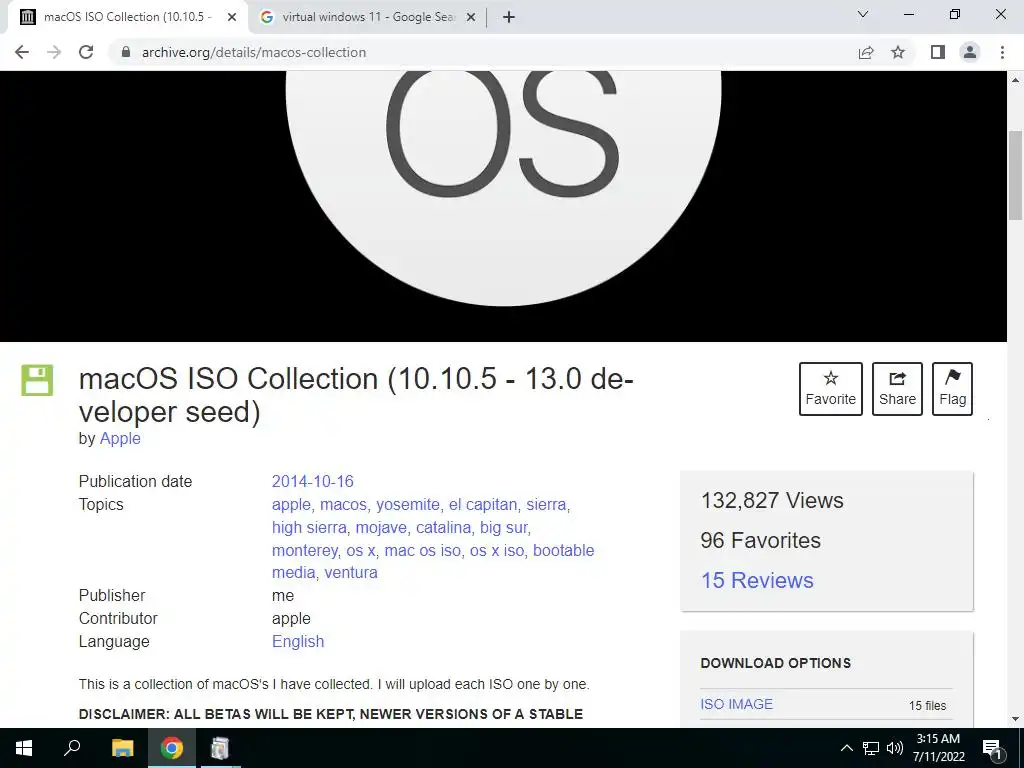Screen dimensions: 1024x768
Task: Open the monterey topic link
Action: coord(305,551)
